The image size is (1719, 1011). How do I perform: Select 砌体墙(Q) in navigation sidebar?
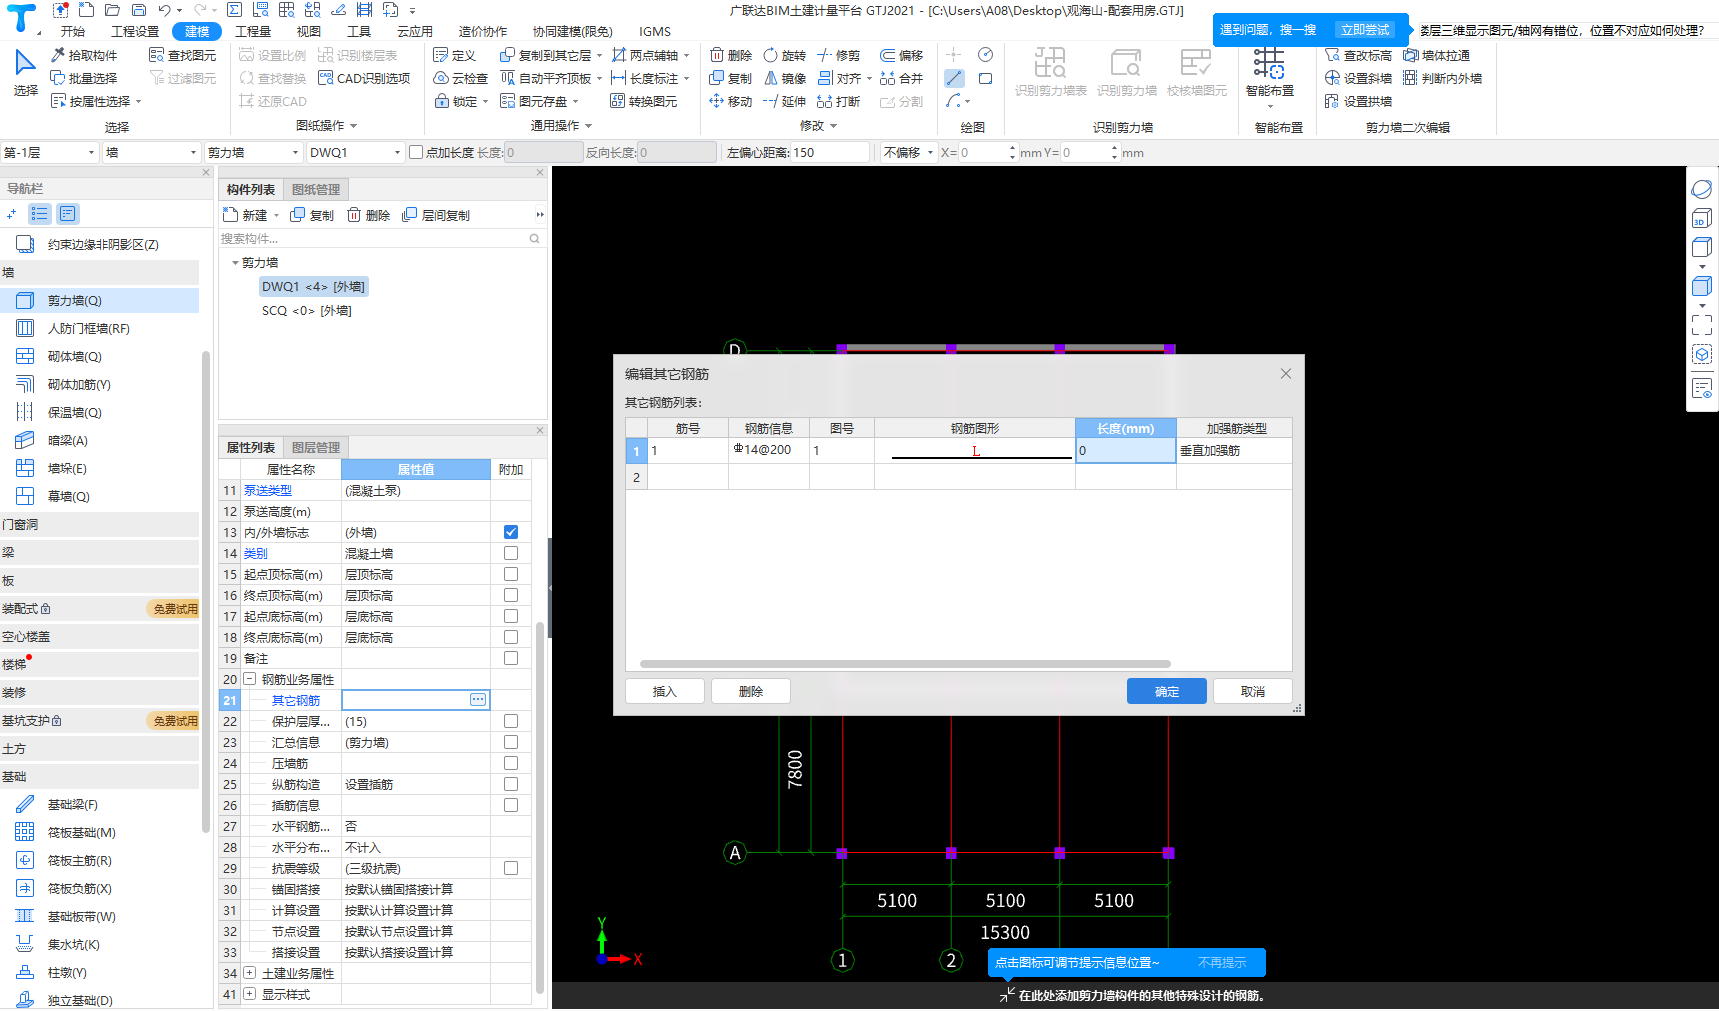click(100, 356)
